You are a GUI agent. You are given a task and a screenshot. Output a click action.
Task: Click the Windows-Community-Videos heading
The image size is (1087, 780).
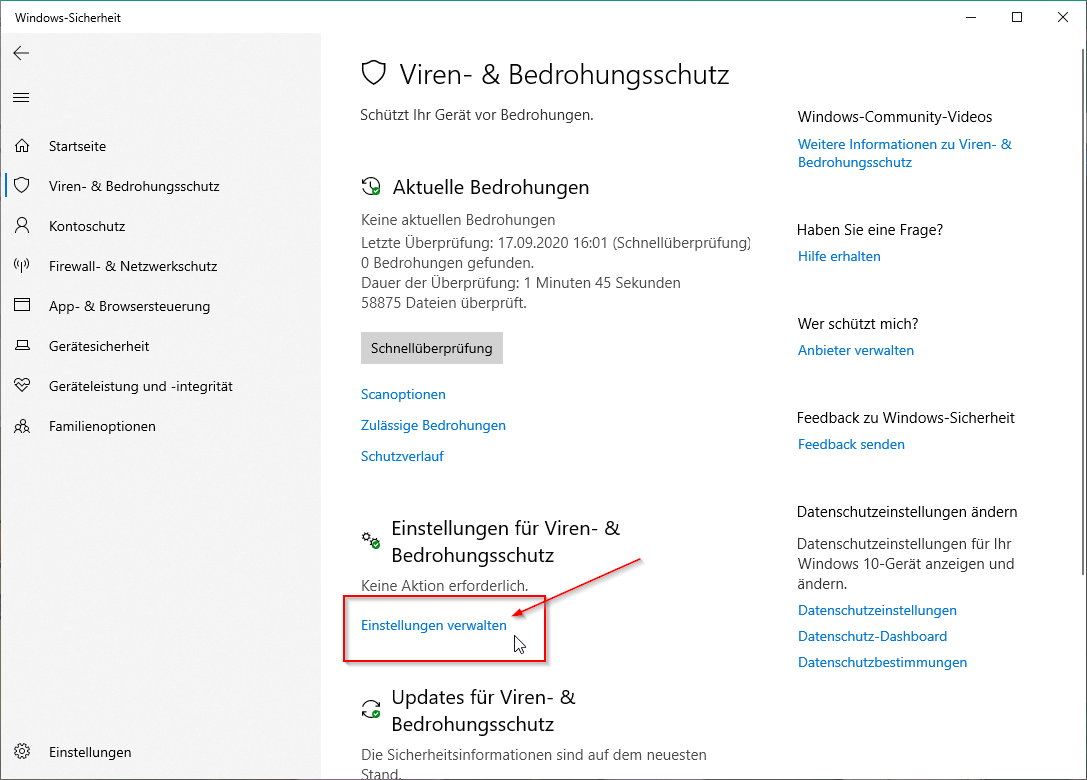click(x=894, y=117)
